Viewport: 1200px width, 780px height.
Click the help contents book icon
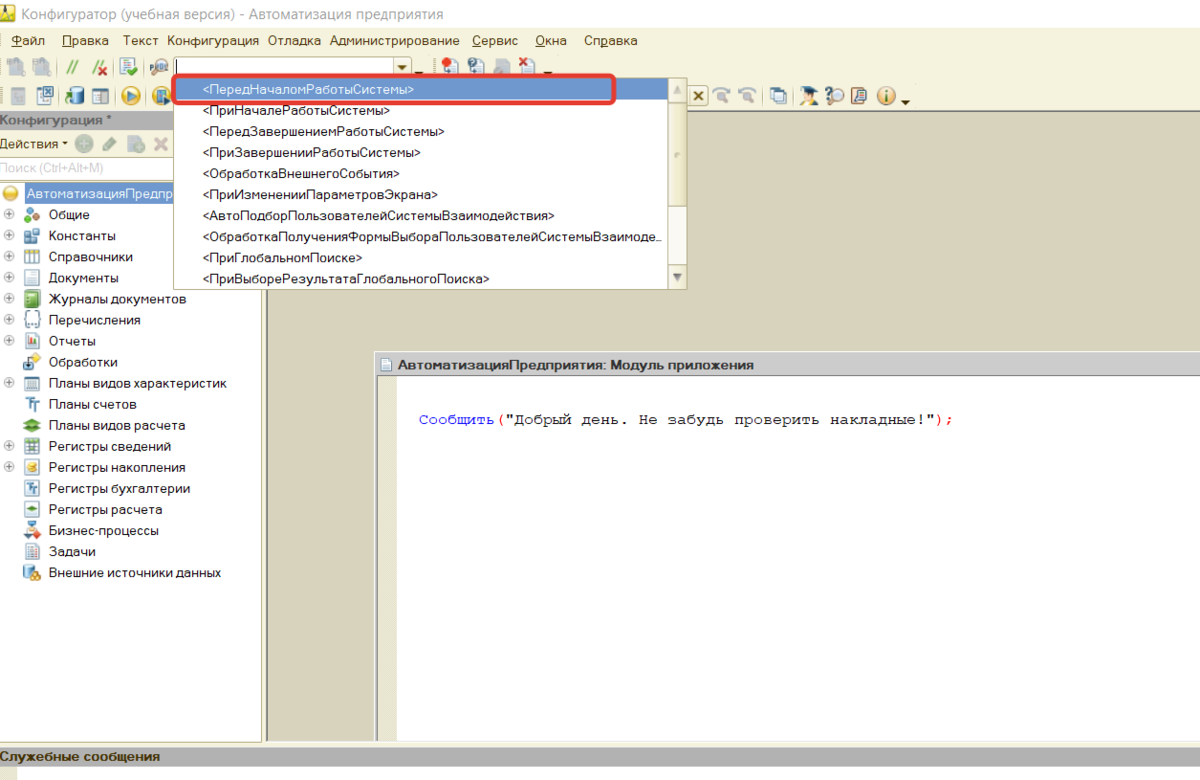click(x=859, y=95)
